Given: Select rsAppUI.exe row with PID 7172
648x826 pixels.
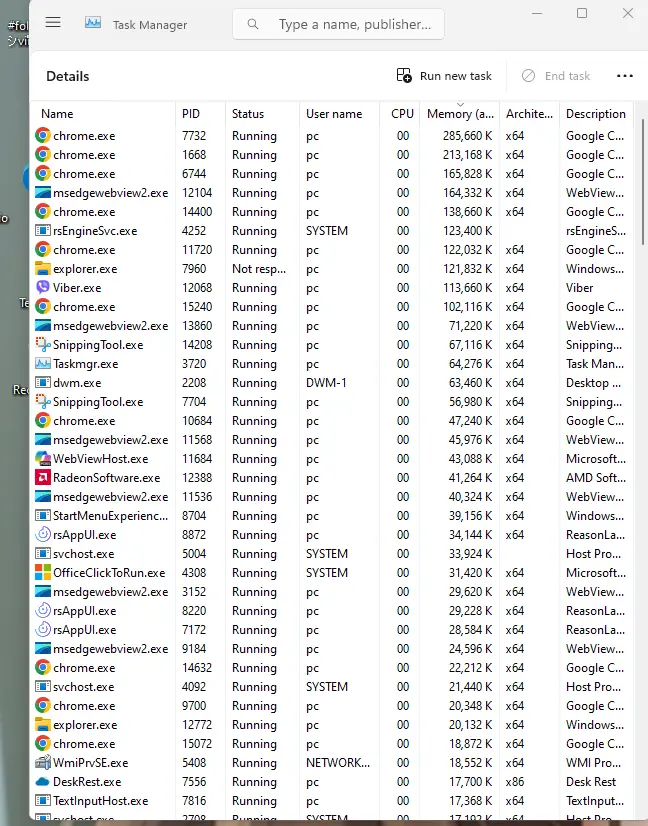Looking at the screenshot, I should (332, 630).
